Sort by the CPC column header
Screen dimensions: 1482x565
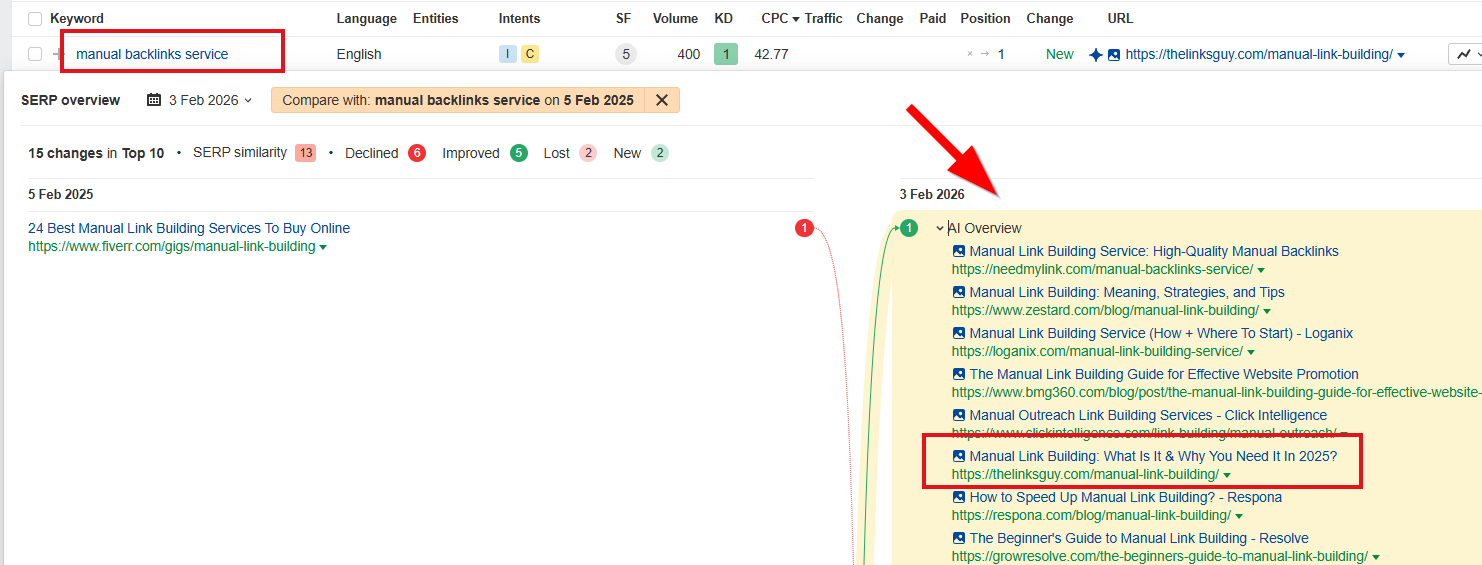pos(781,18)
